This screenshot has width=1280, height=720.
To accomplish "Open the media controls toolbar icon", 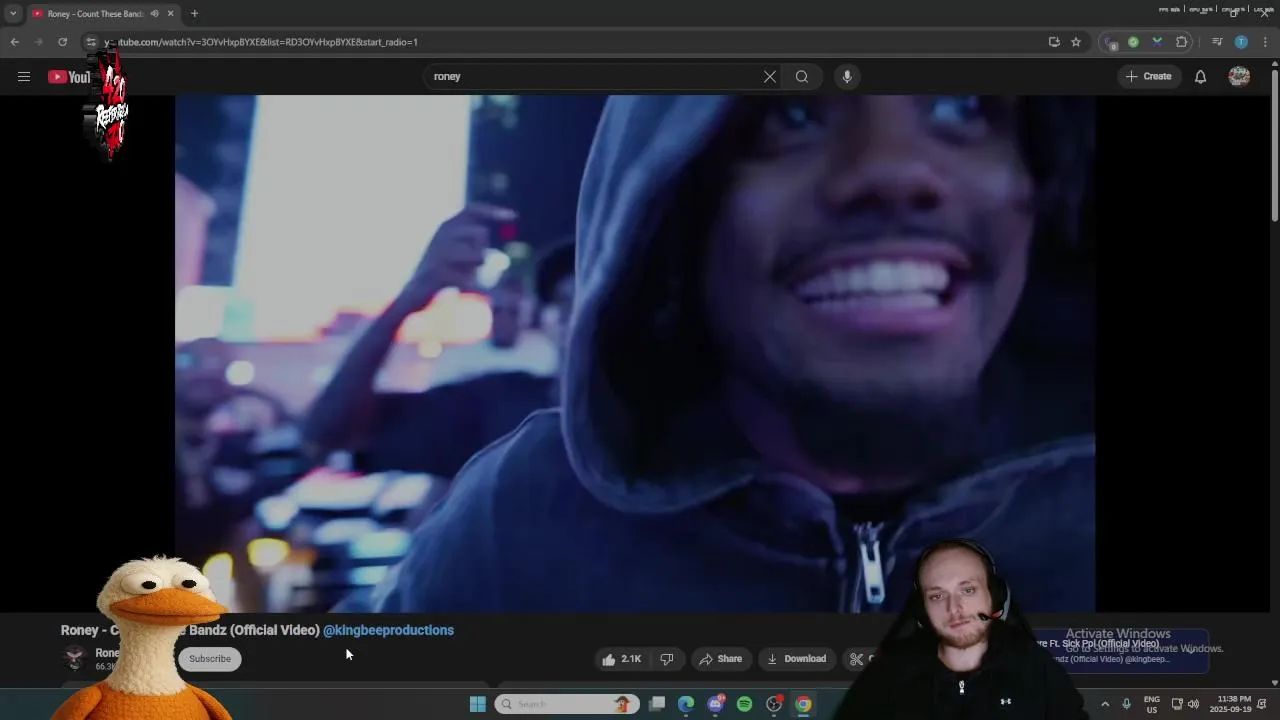I will click(1217, 42).
